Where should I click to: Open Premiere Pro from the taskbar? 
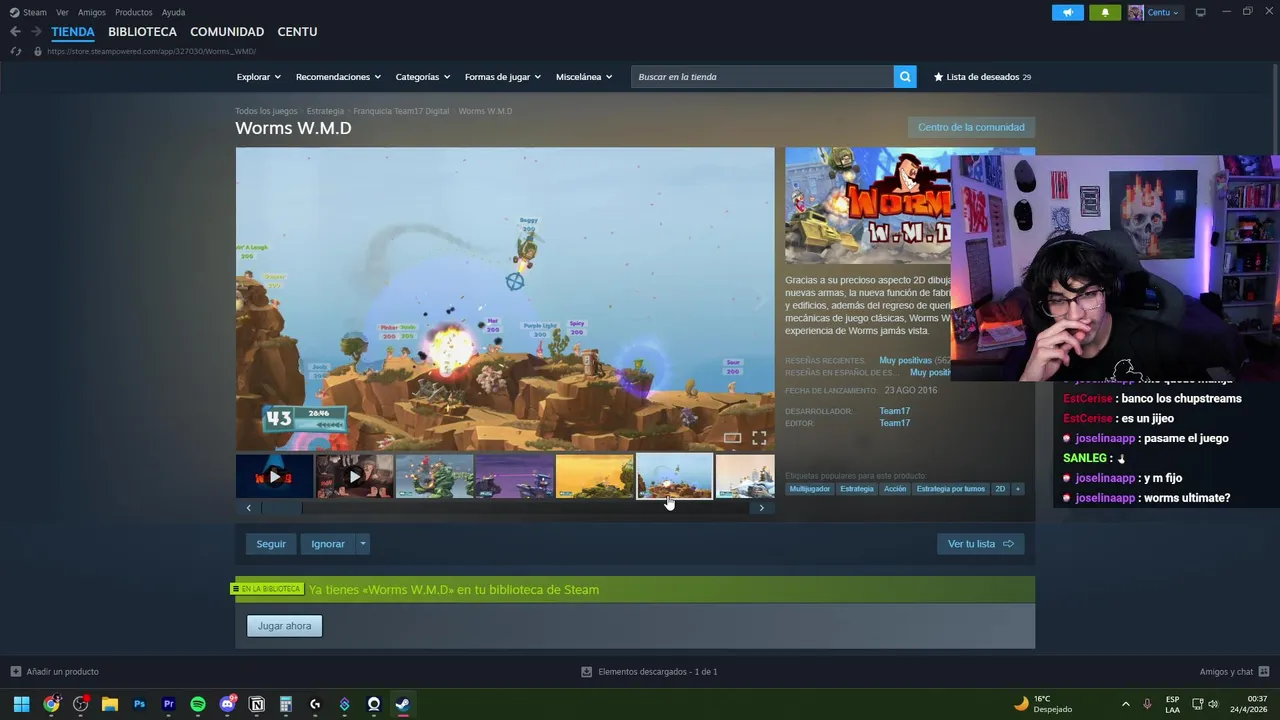[x=168, y=704]
